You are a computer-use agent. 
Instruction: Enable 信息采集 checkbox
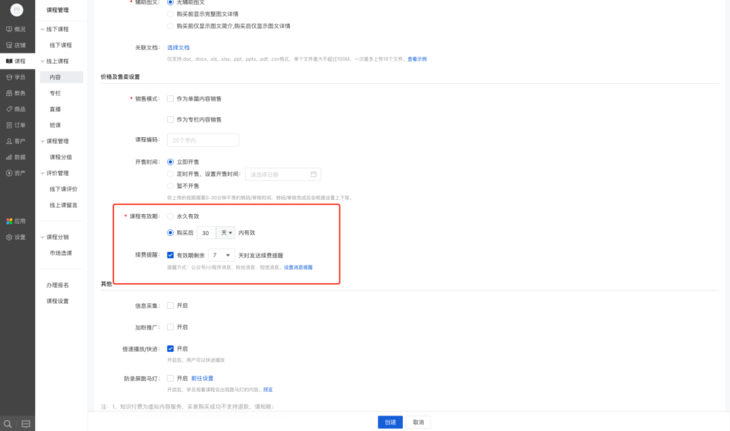point(170,306)
